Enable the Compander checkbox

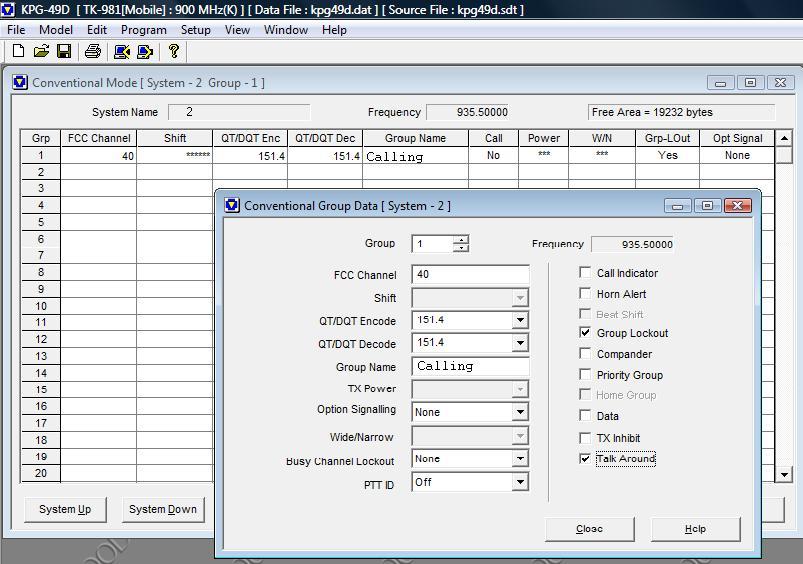[x=585, y=353]
